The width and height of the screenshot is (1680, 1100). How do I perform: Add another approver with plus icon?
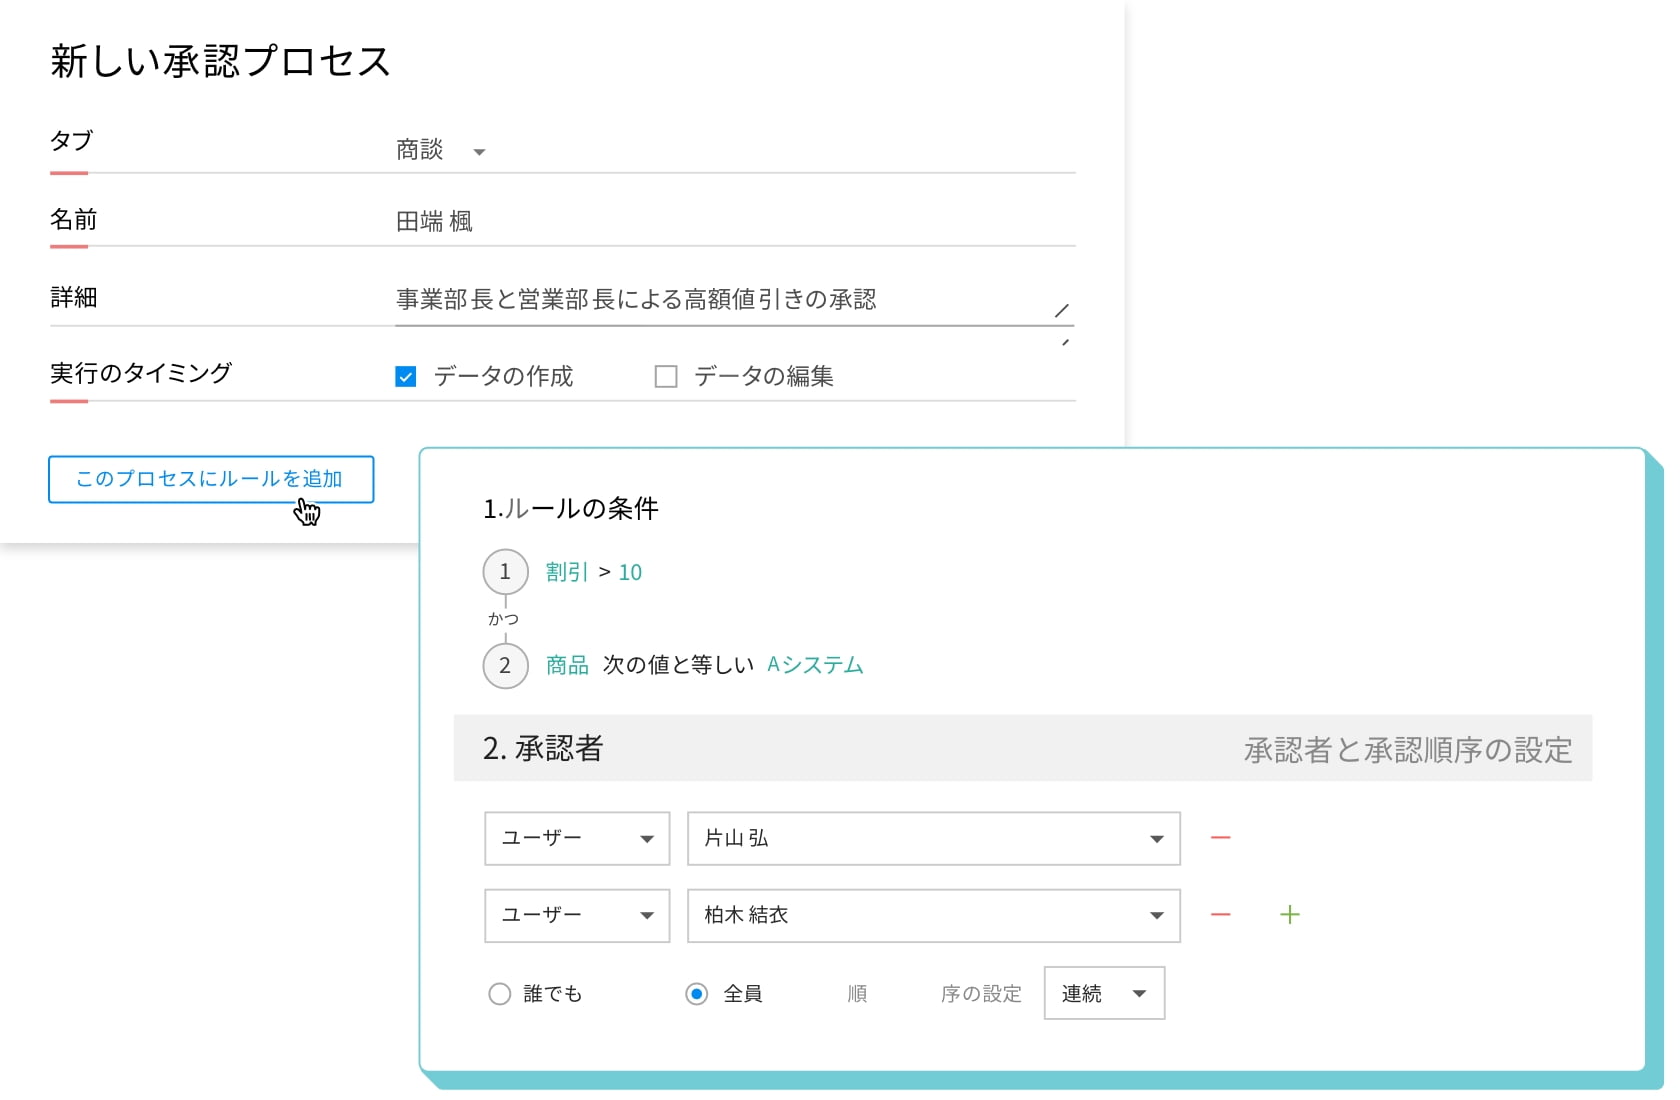pos(1289,914)
